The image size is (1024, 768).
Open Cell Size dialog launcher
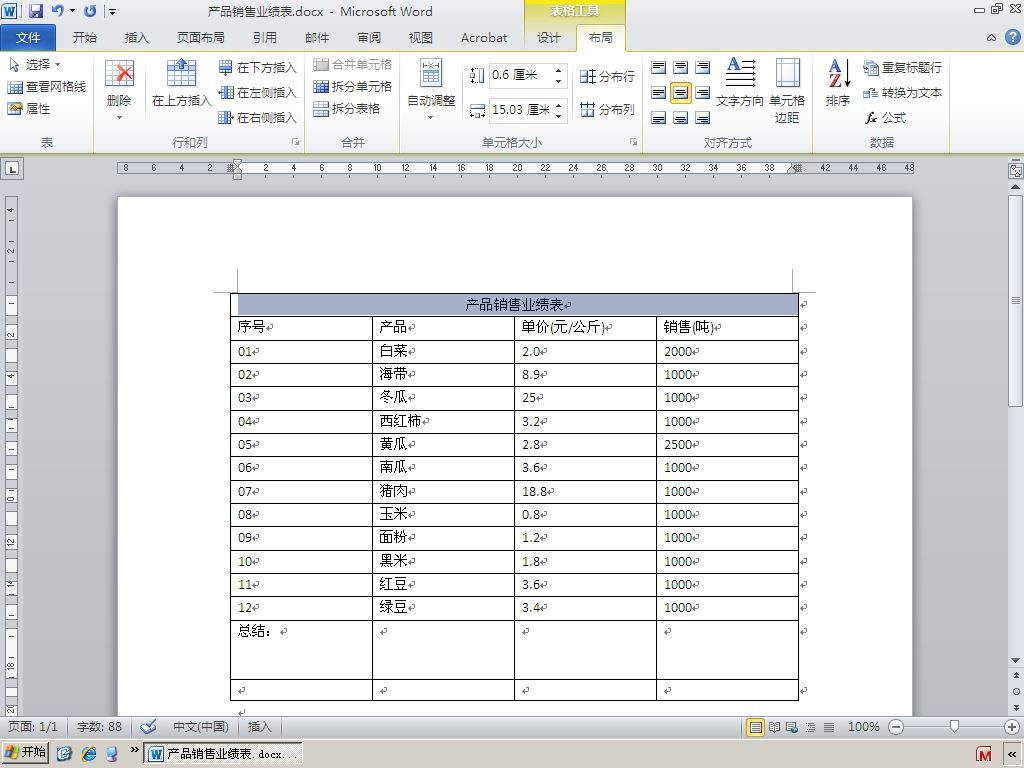point(633,142)
